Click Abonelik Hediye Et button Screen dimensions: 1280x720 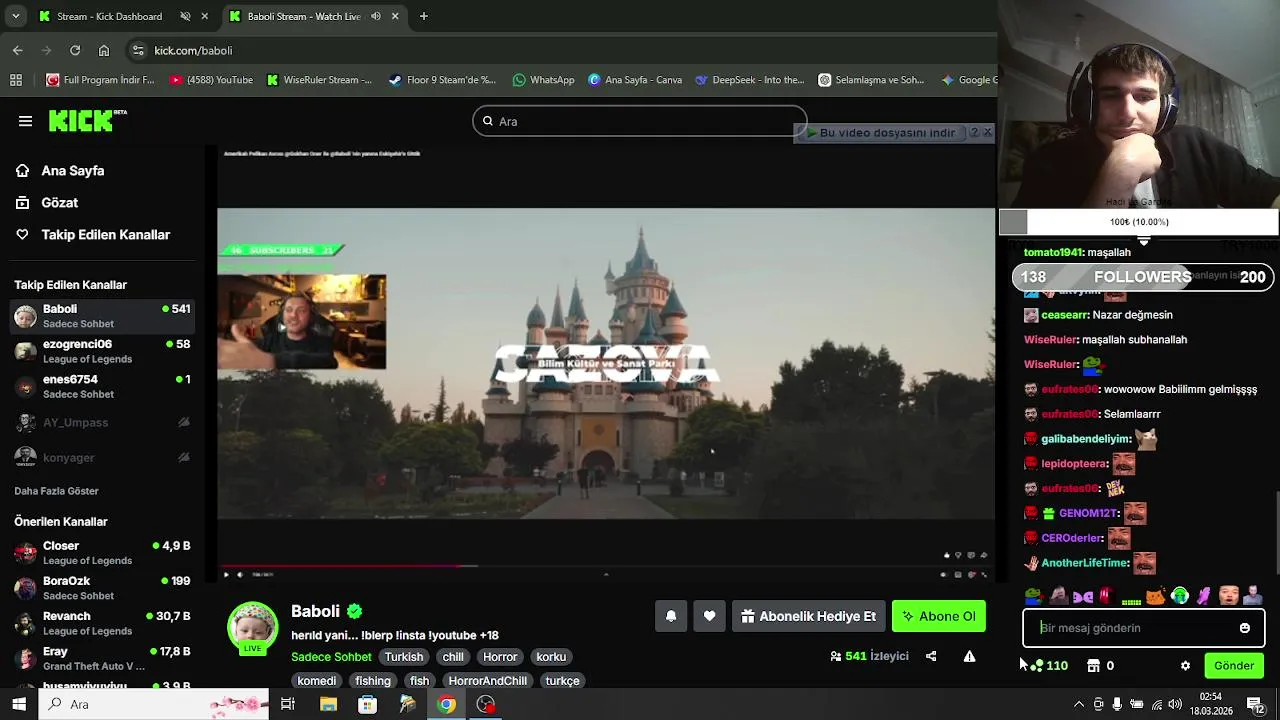point(809,616)
